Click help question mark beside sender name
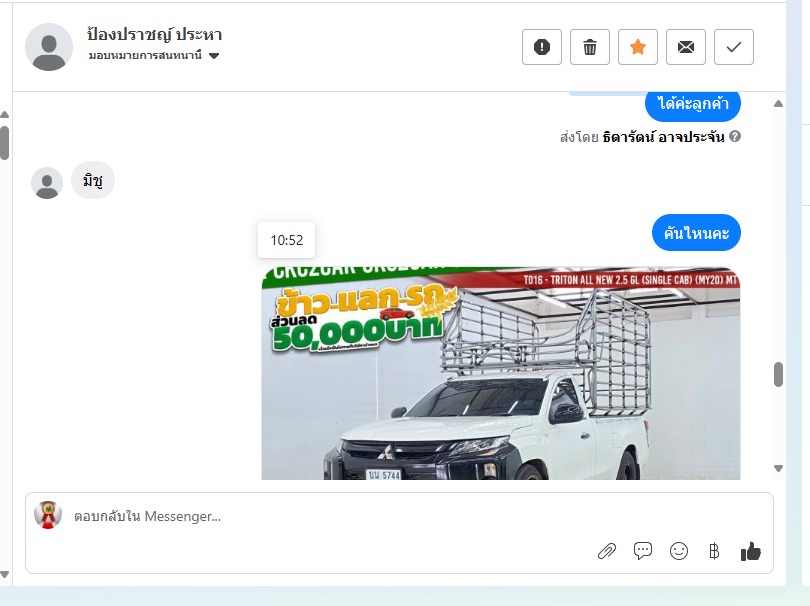The height and width of the screenshot is (606, 810). click(735, 136)
